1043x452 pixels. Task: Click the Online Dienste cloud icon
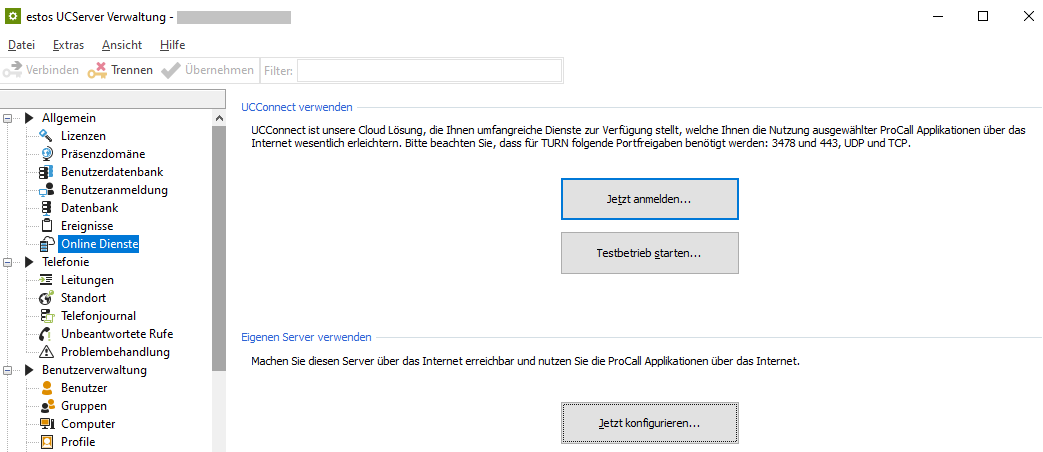tap(47, 244)
